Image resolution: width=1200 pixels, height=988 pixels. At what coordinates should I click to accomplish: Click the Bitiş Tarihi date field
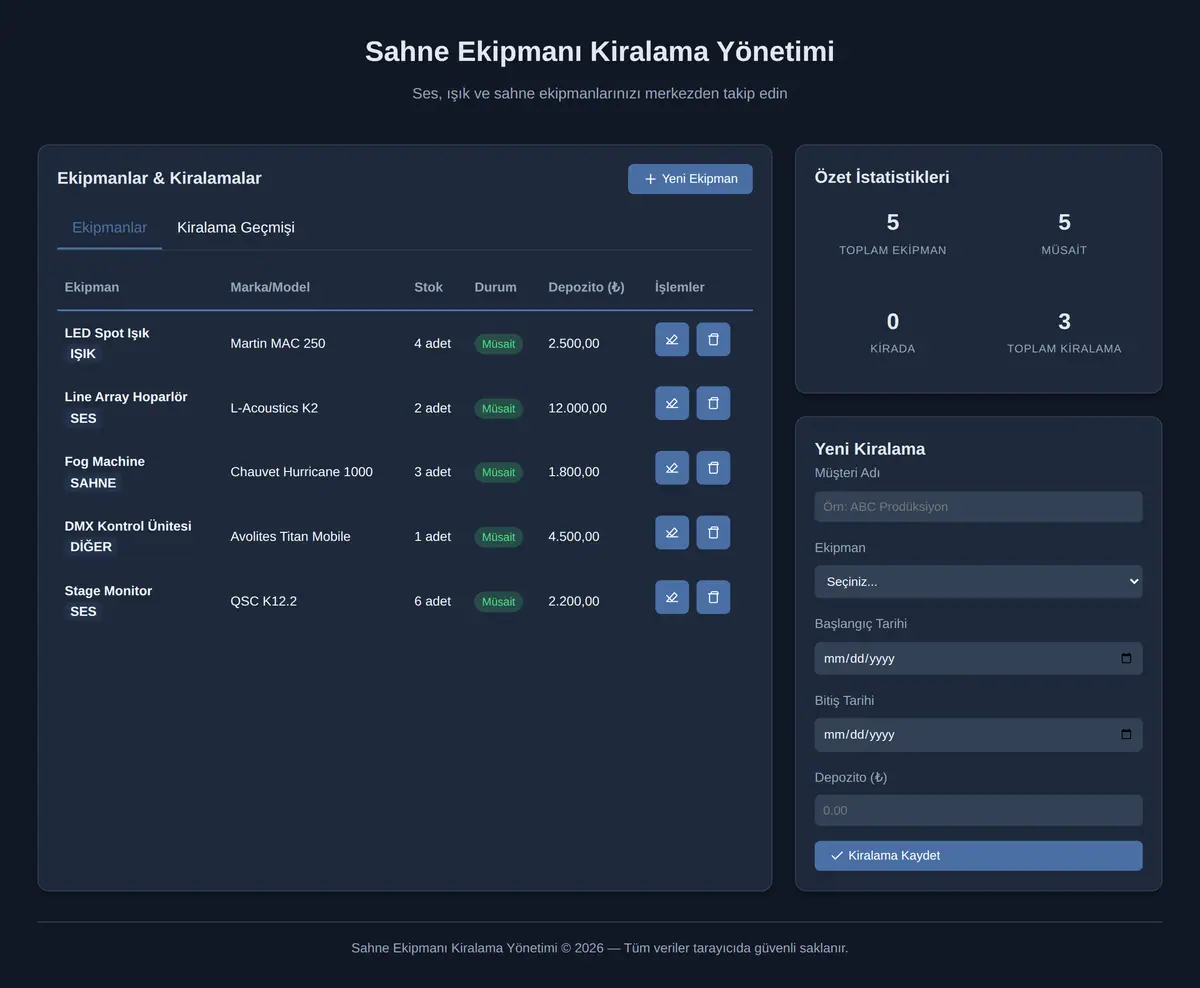[978, 734]
